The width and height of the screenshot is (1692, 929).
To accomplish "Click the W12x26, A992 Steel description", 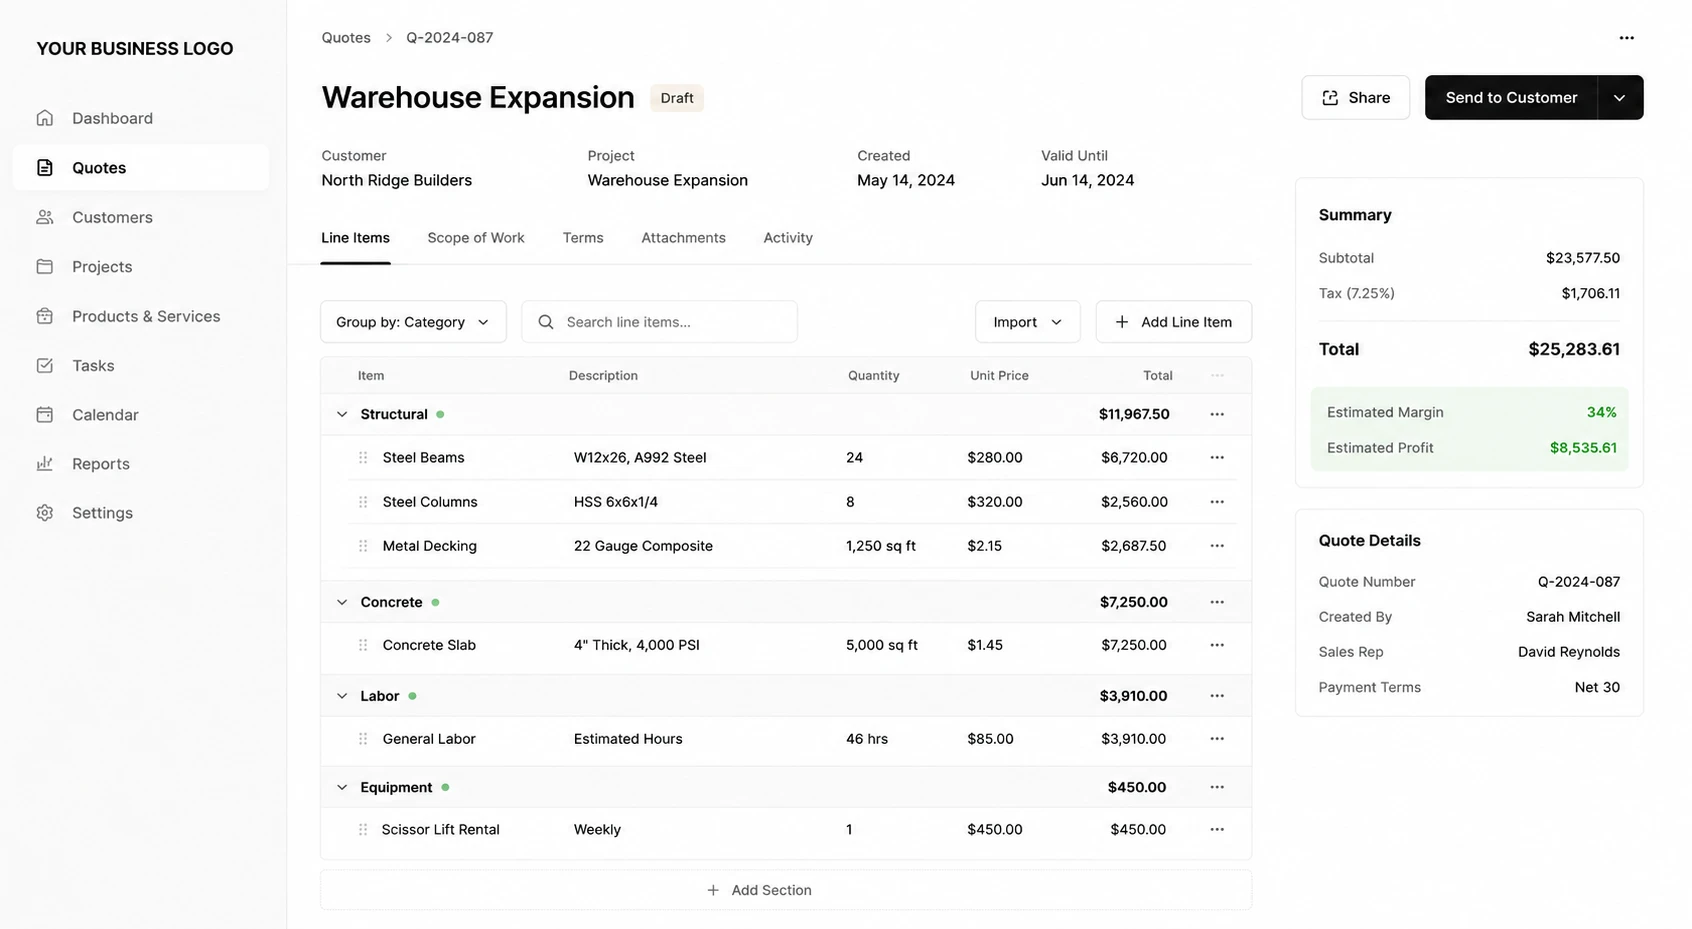I will [x=640, y=458].
